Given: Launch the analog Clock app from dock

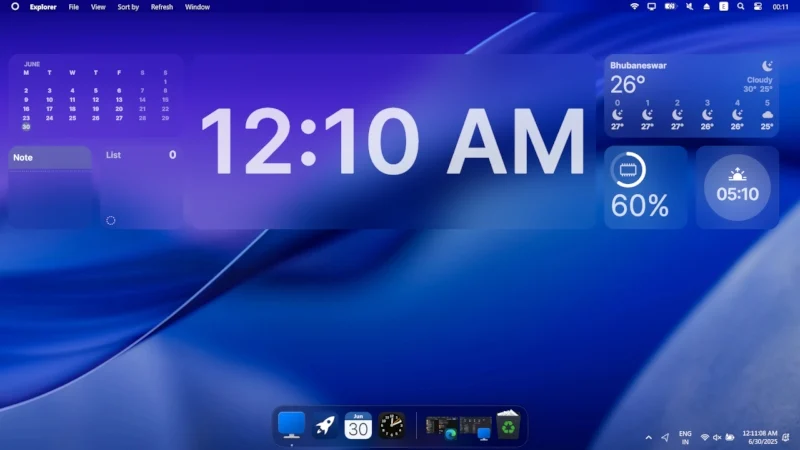Looking at the screenshot, I should click(x=392, y=426).
